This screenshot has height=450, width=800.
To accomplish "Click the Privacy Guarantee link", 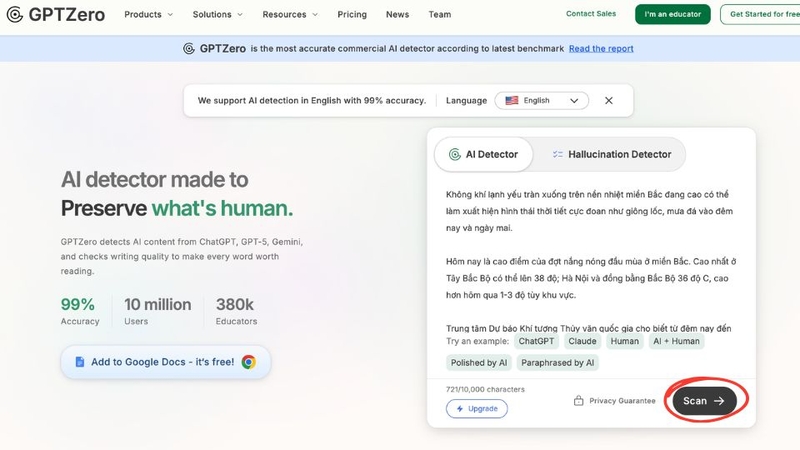I will click(x=615, y=401).
